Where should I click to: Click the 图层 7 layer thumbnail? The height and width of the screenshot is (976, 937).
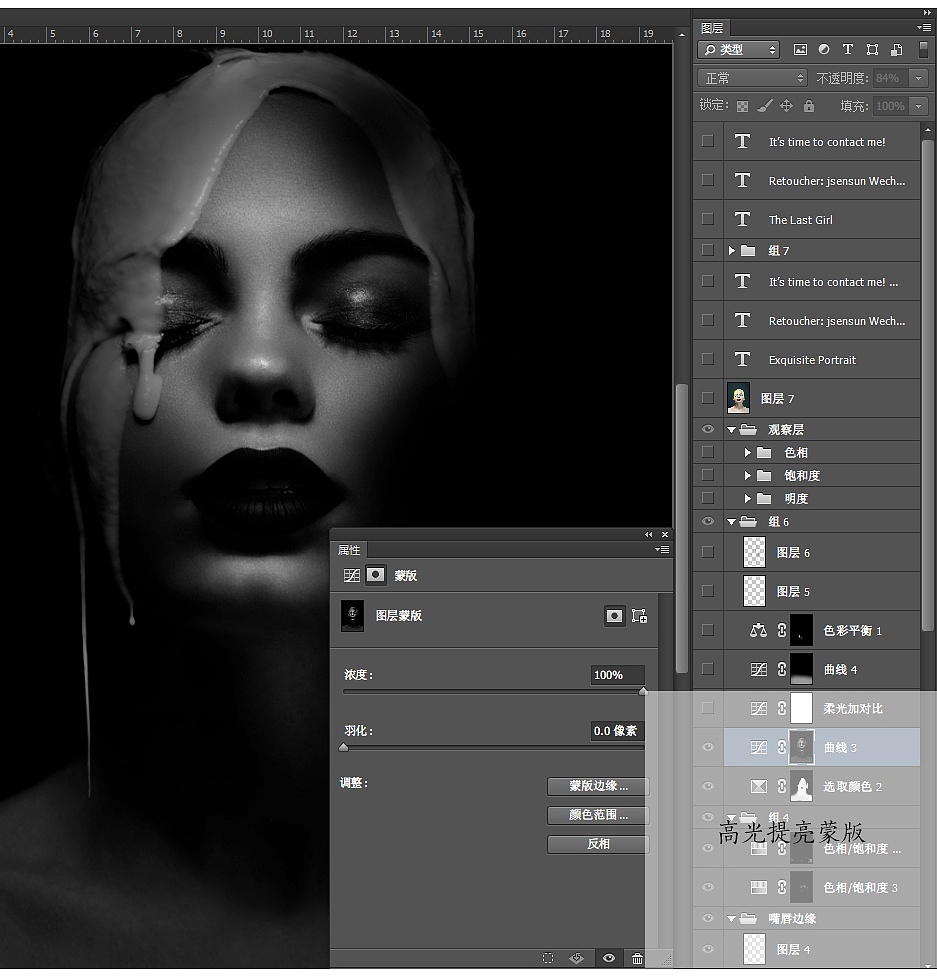click(x=738, y=398)
